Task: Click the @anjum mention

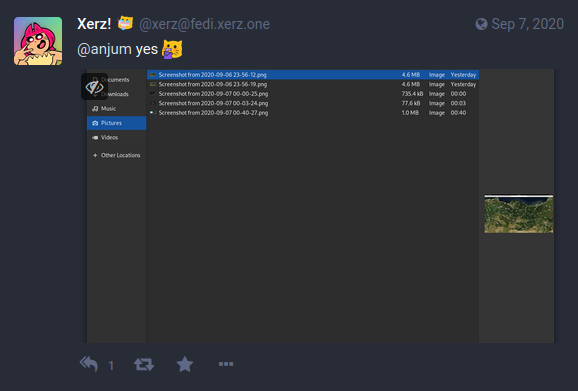Action: pyautogui.click(x=104, y=49)
